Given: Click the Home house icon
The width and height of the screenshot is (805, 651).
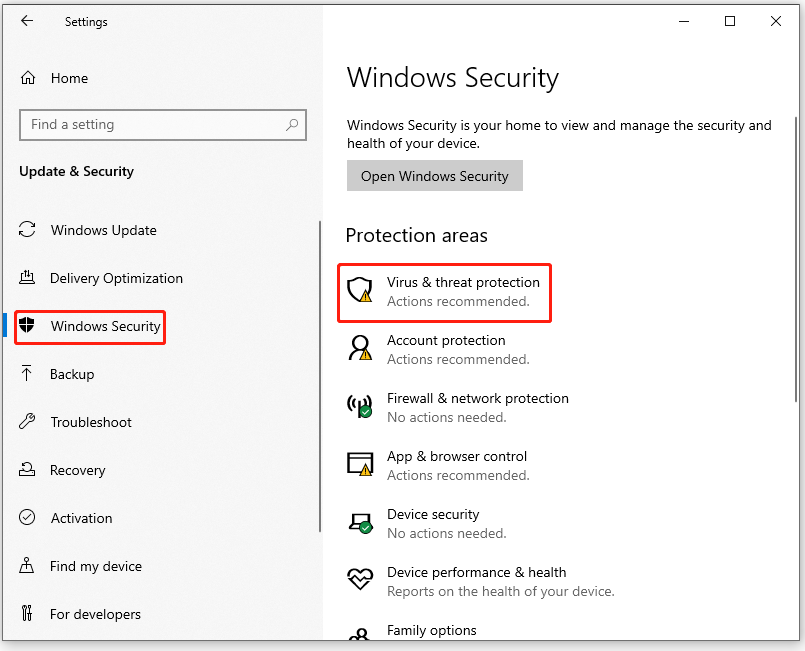Looking at the screenshot, I should (28, 78).
